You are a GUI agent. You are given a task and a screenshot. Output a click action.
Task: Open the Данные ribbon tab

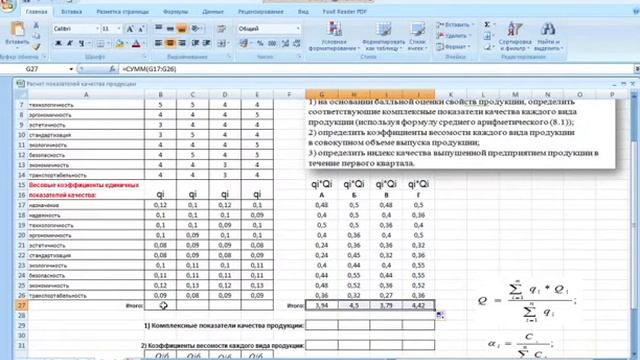tap(213, 12)
